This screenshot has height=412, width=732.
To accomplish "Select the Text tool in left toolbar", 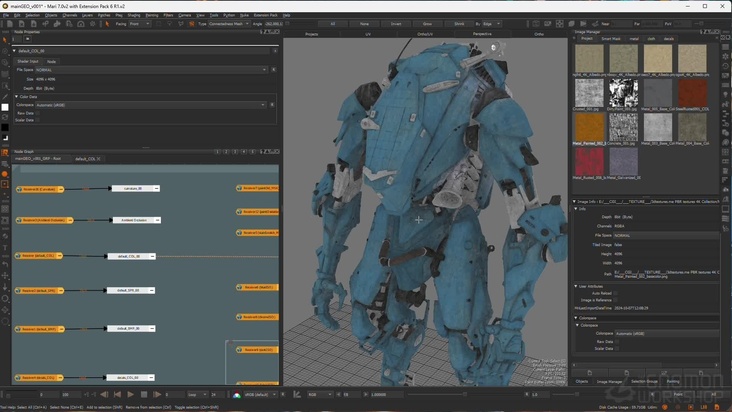I will pyautogui.click(x=5, y=248).
